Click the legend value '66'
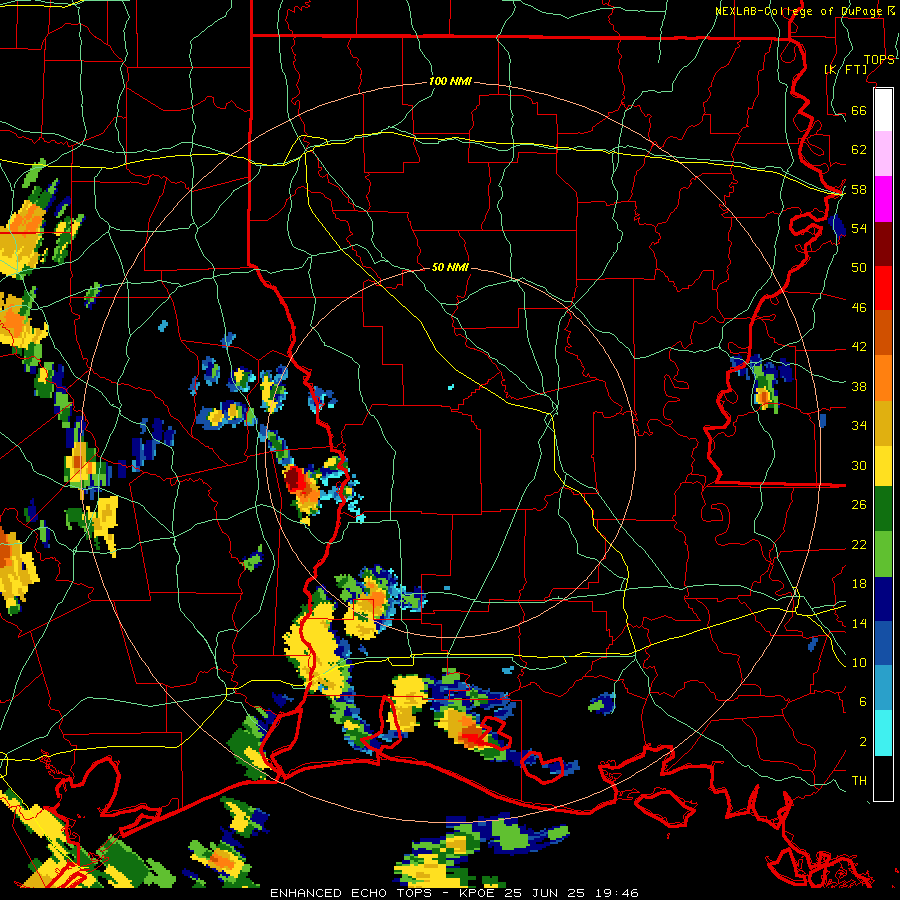Screen dimensions: 900x900 tap(859, 110)
